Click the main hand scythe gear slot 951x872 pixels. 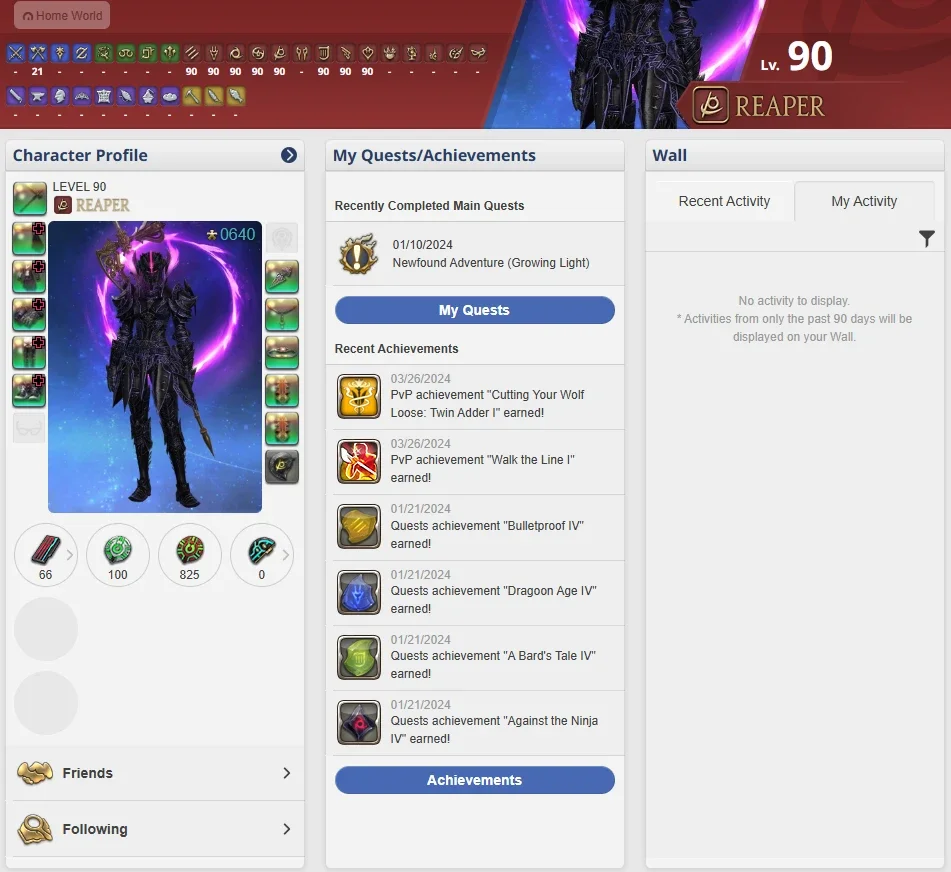pos(30,199)
